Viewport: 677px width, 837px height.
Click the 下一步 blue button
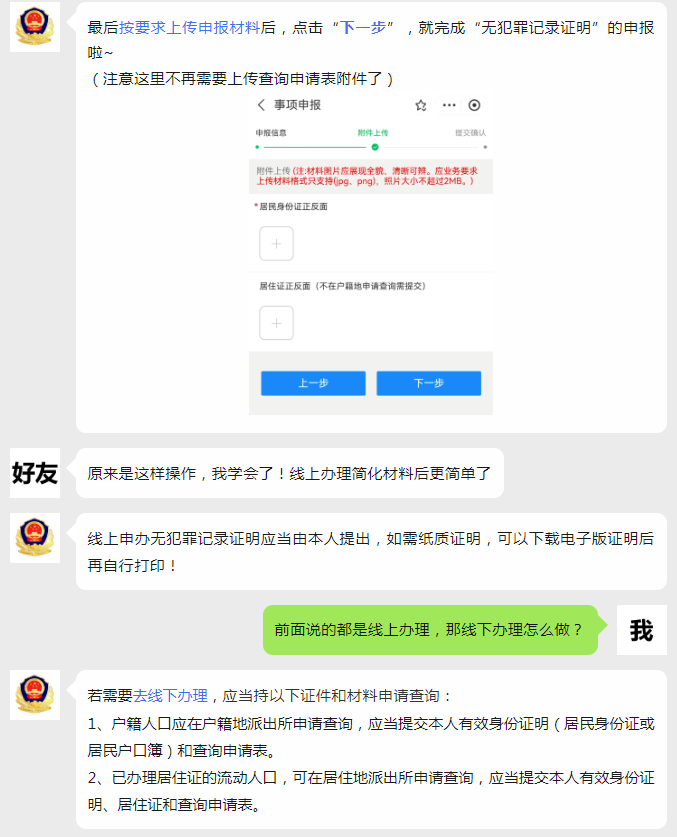(429, 383)
